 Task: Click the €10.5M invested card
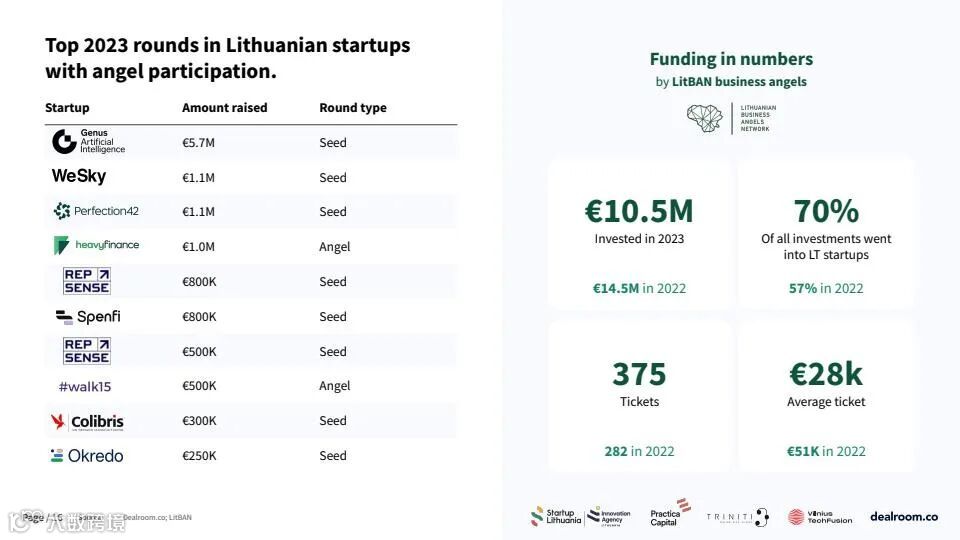pyautogui.click(x=639, y=233)
